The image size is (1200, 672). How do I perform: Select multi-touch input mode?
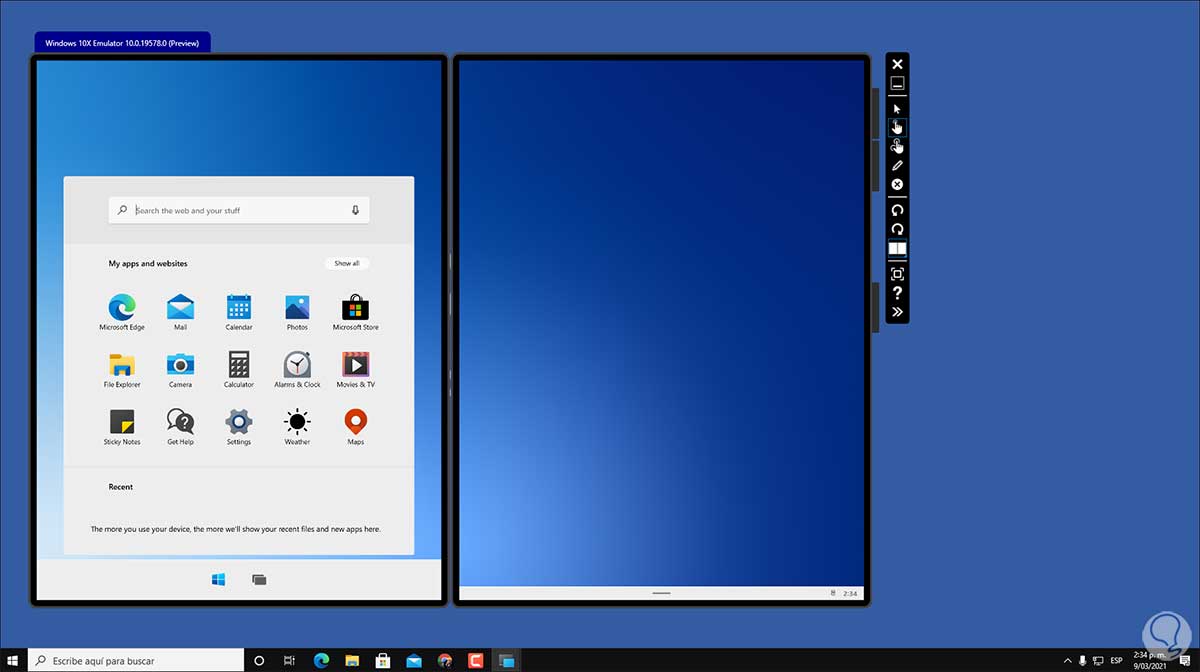coord(897,146)
